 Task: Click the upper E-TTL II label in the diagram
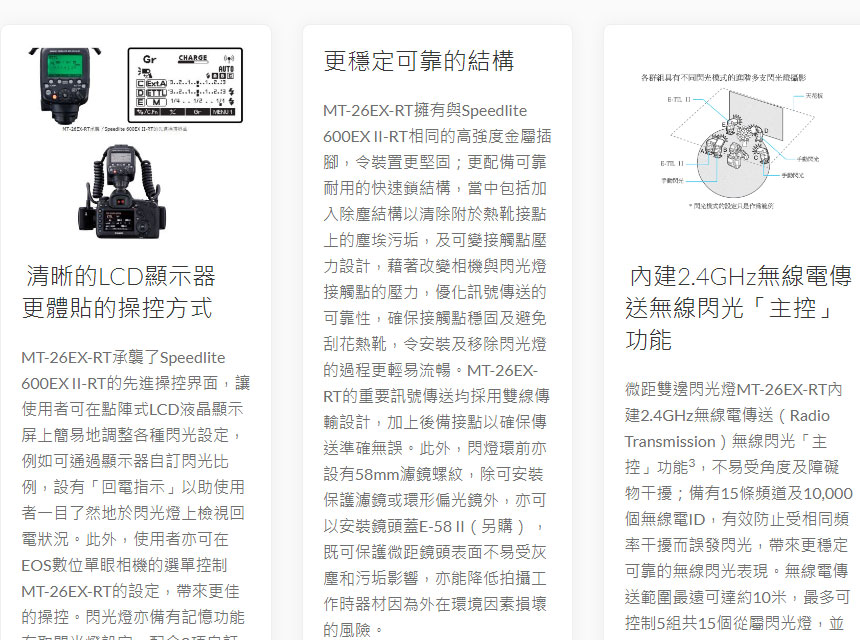coord(679,98)
